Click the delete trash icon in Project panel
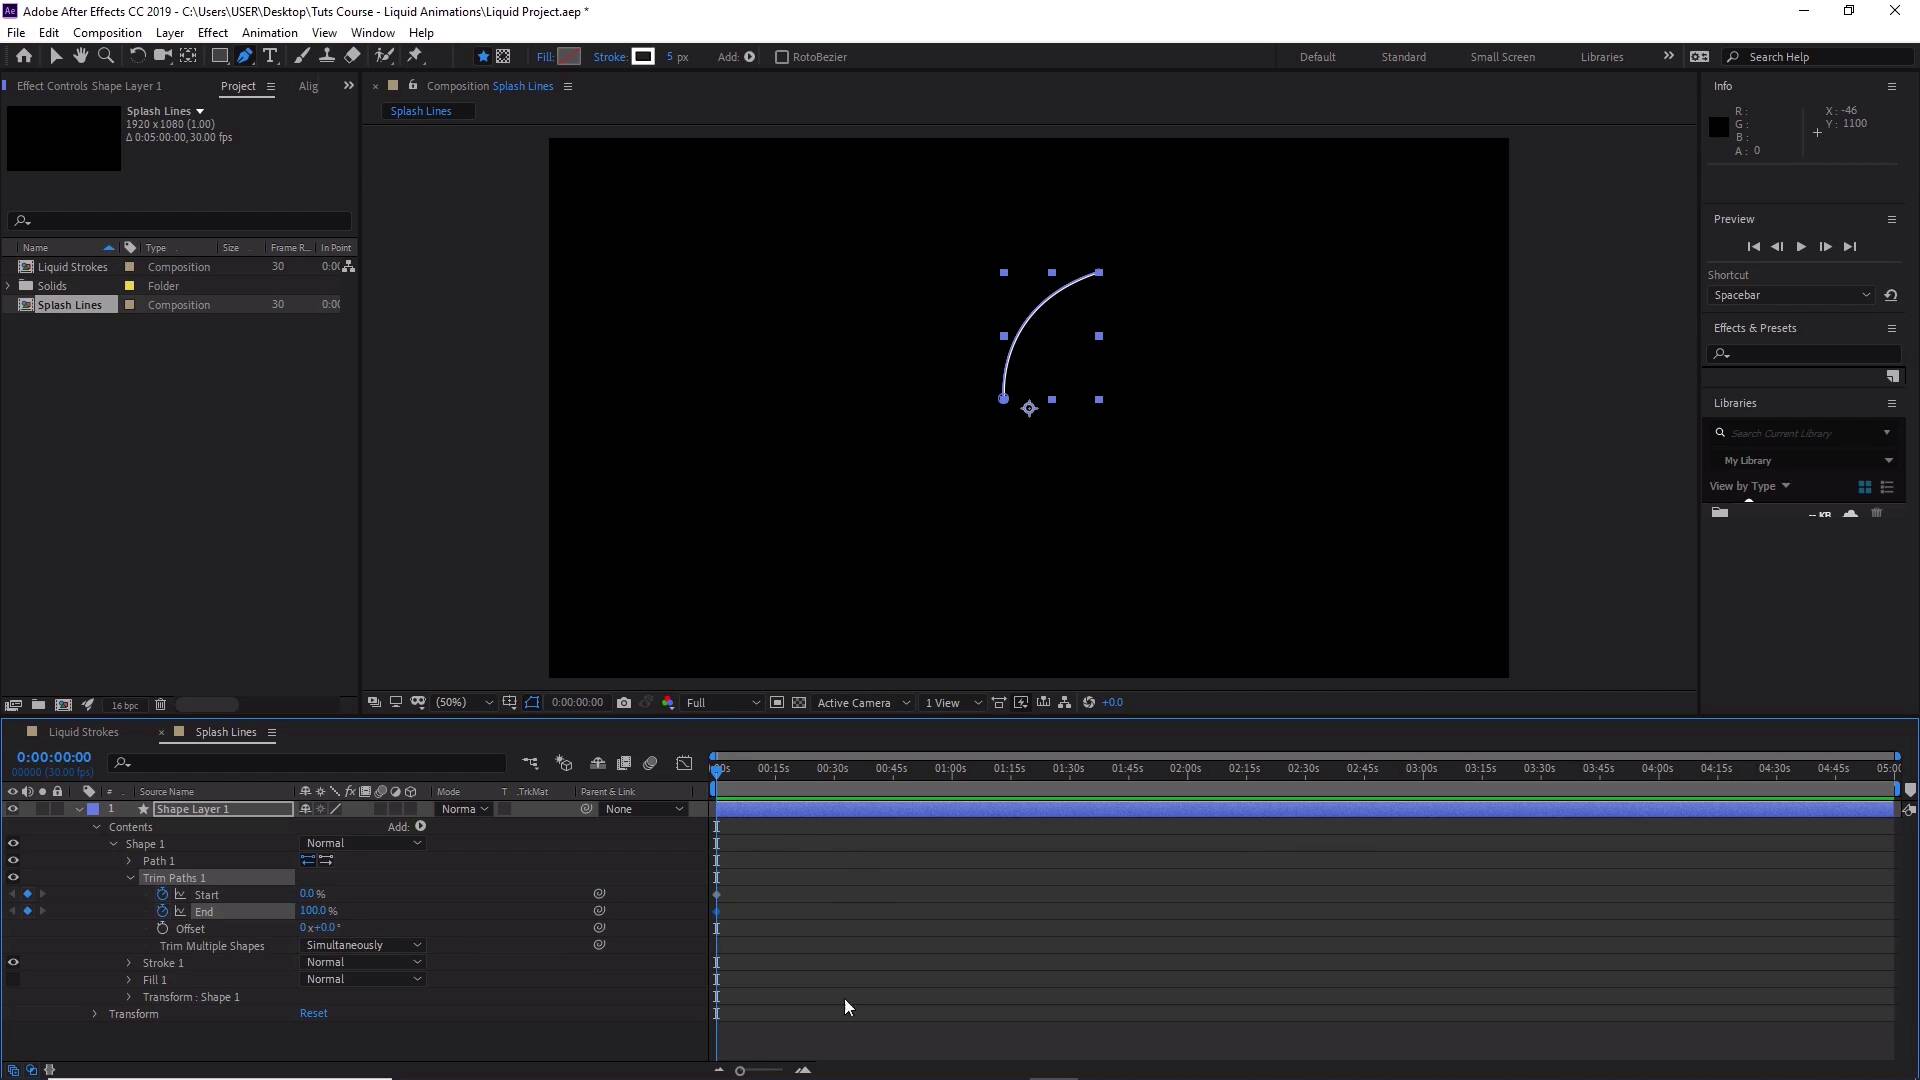This screenshot has width=1920, height=1080. pyautogui.click(x=160, y=705)
